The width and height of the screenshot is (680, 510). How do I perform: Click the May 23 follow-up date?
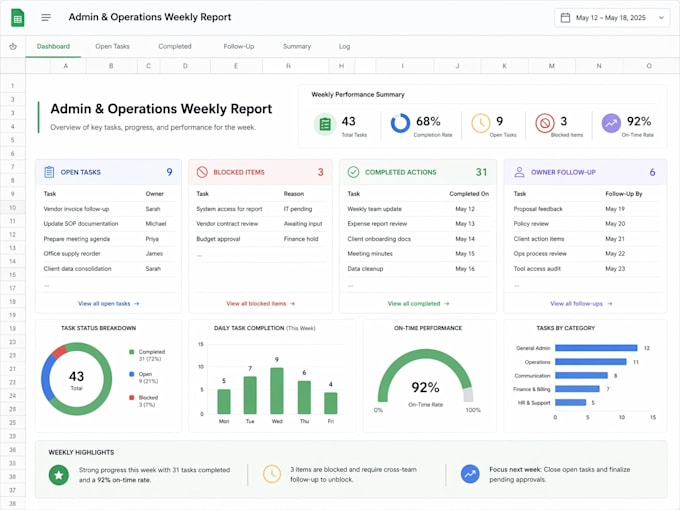point(615,269)
